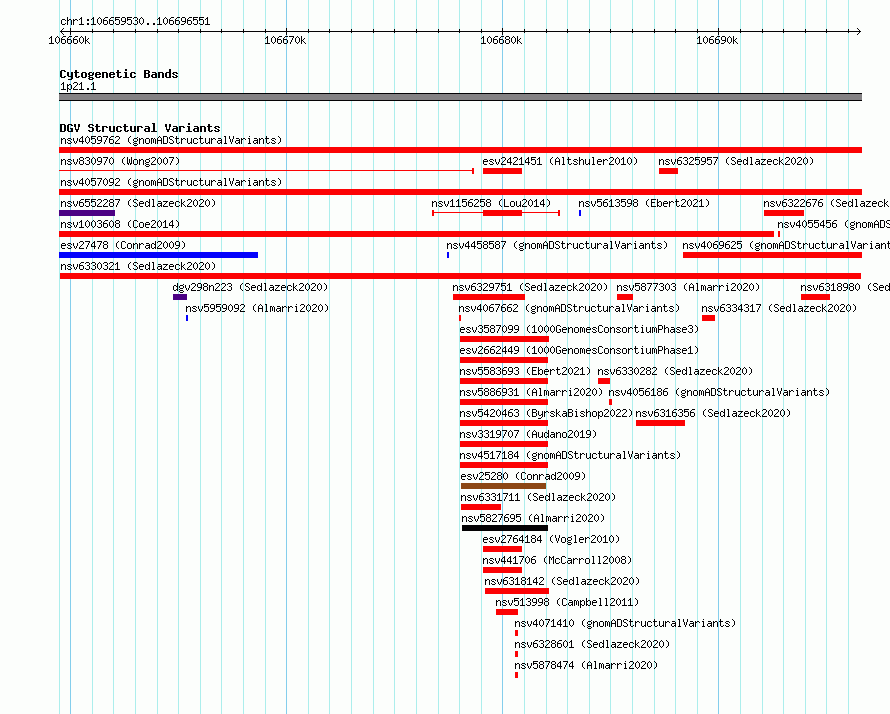This screenshot has height=714, width=890.
Task: Click the 106690k ruler position label
Action: [x=717, y=40]
